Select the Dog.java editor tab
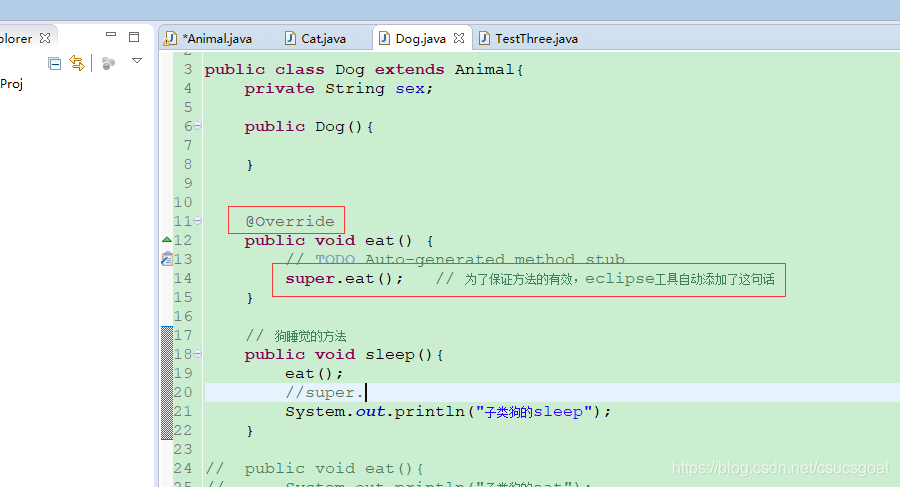 click(x=421, y=38)
